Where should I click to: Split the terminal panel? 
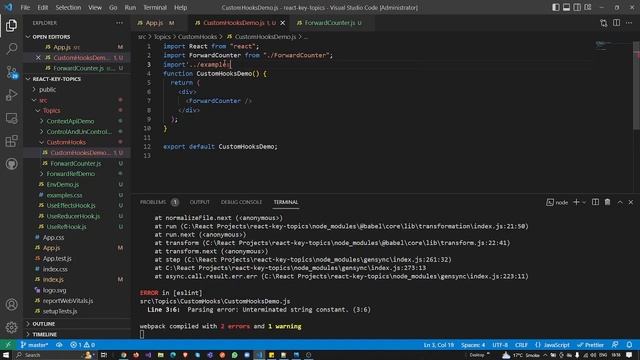(596, 202)
